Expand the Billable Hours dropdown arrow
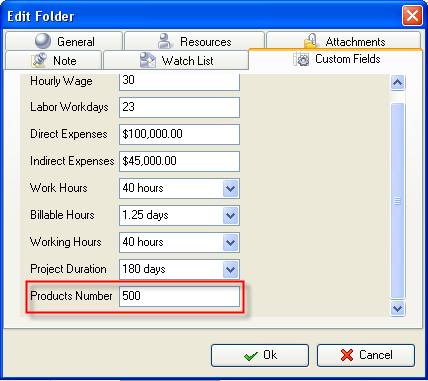 coord(230,215)
